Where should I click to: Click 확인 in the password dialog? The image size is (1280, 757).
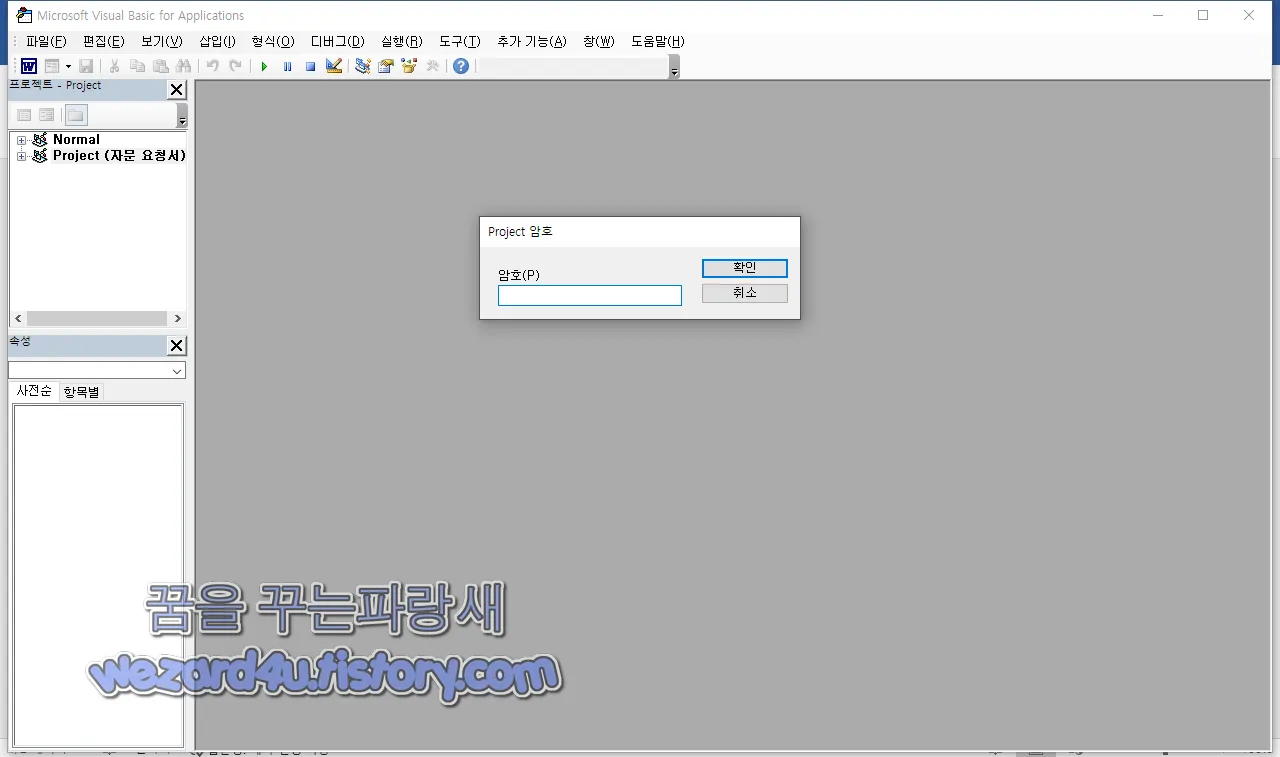pyautogui.click(x=745, y=268)
